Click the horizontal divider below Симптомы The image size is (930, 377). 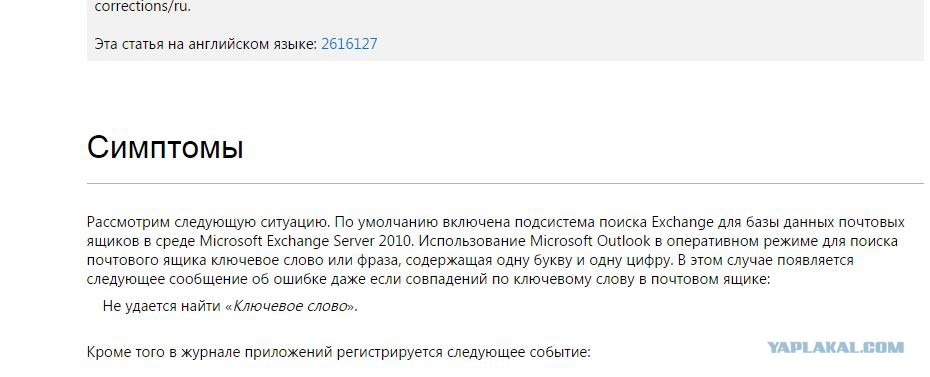(x=505, y=184)
